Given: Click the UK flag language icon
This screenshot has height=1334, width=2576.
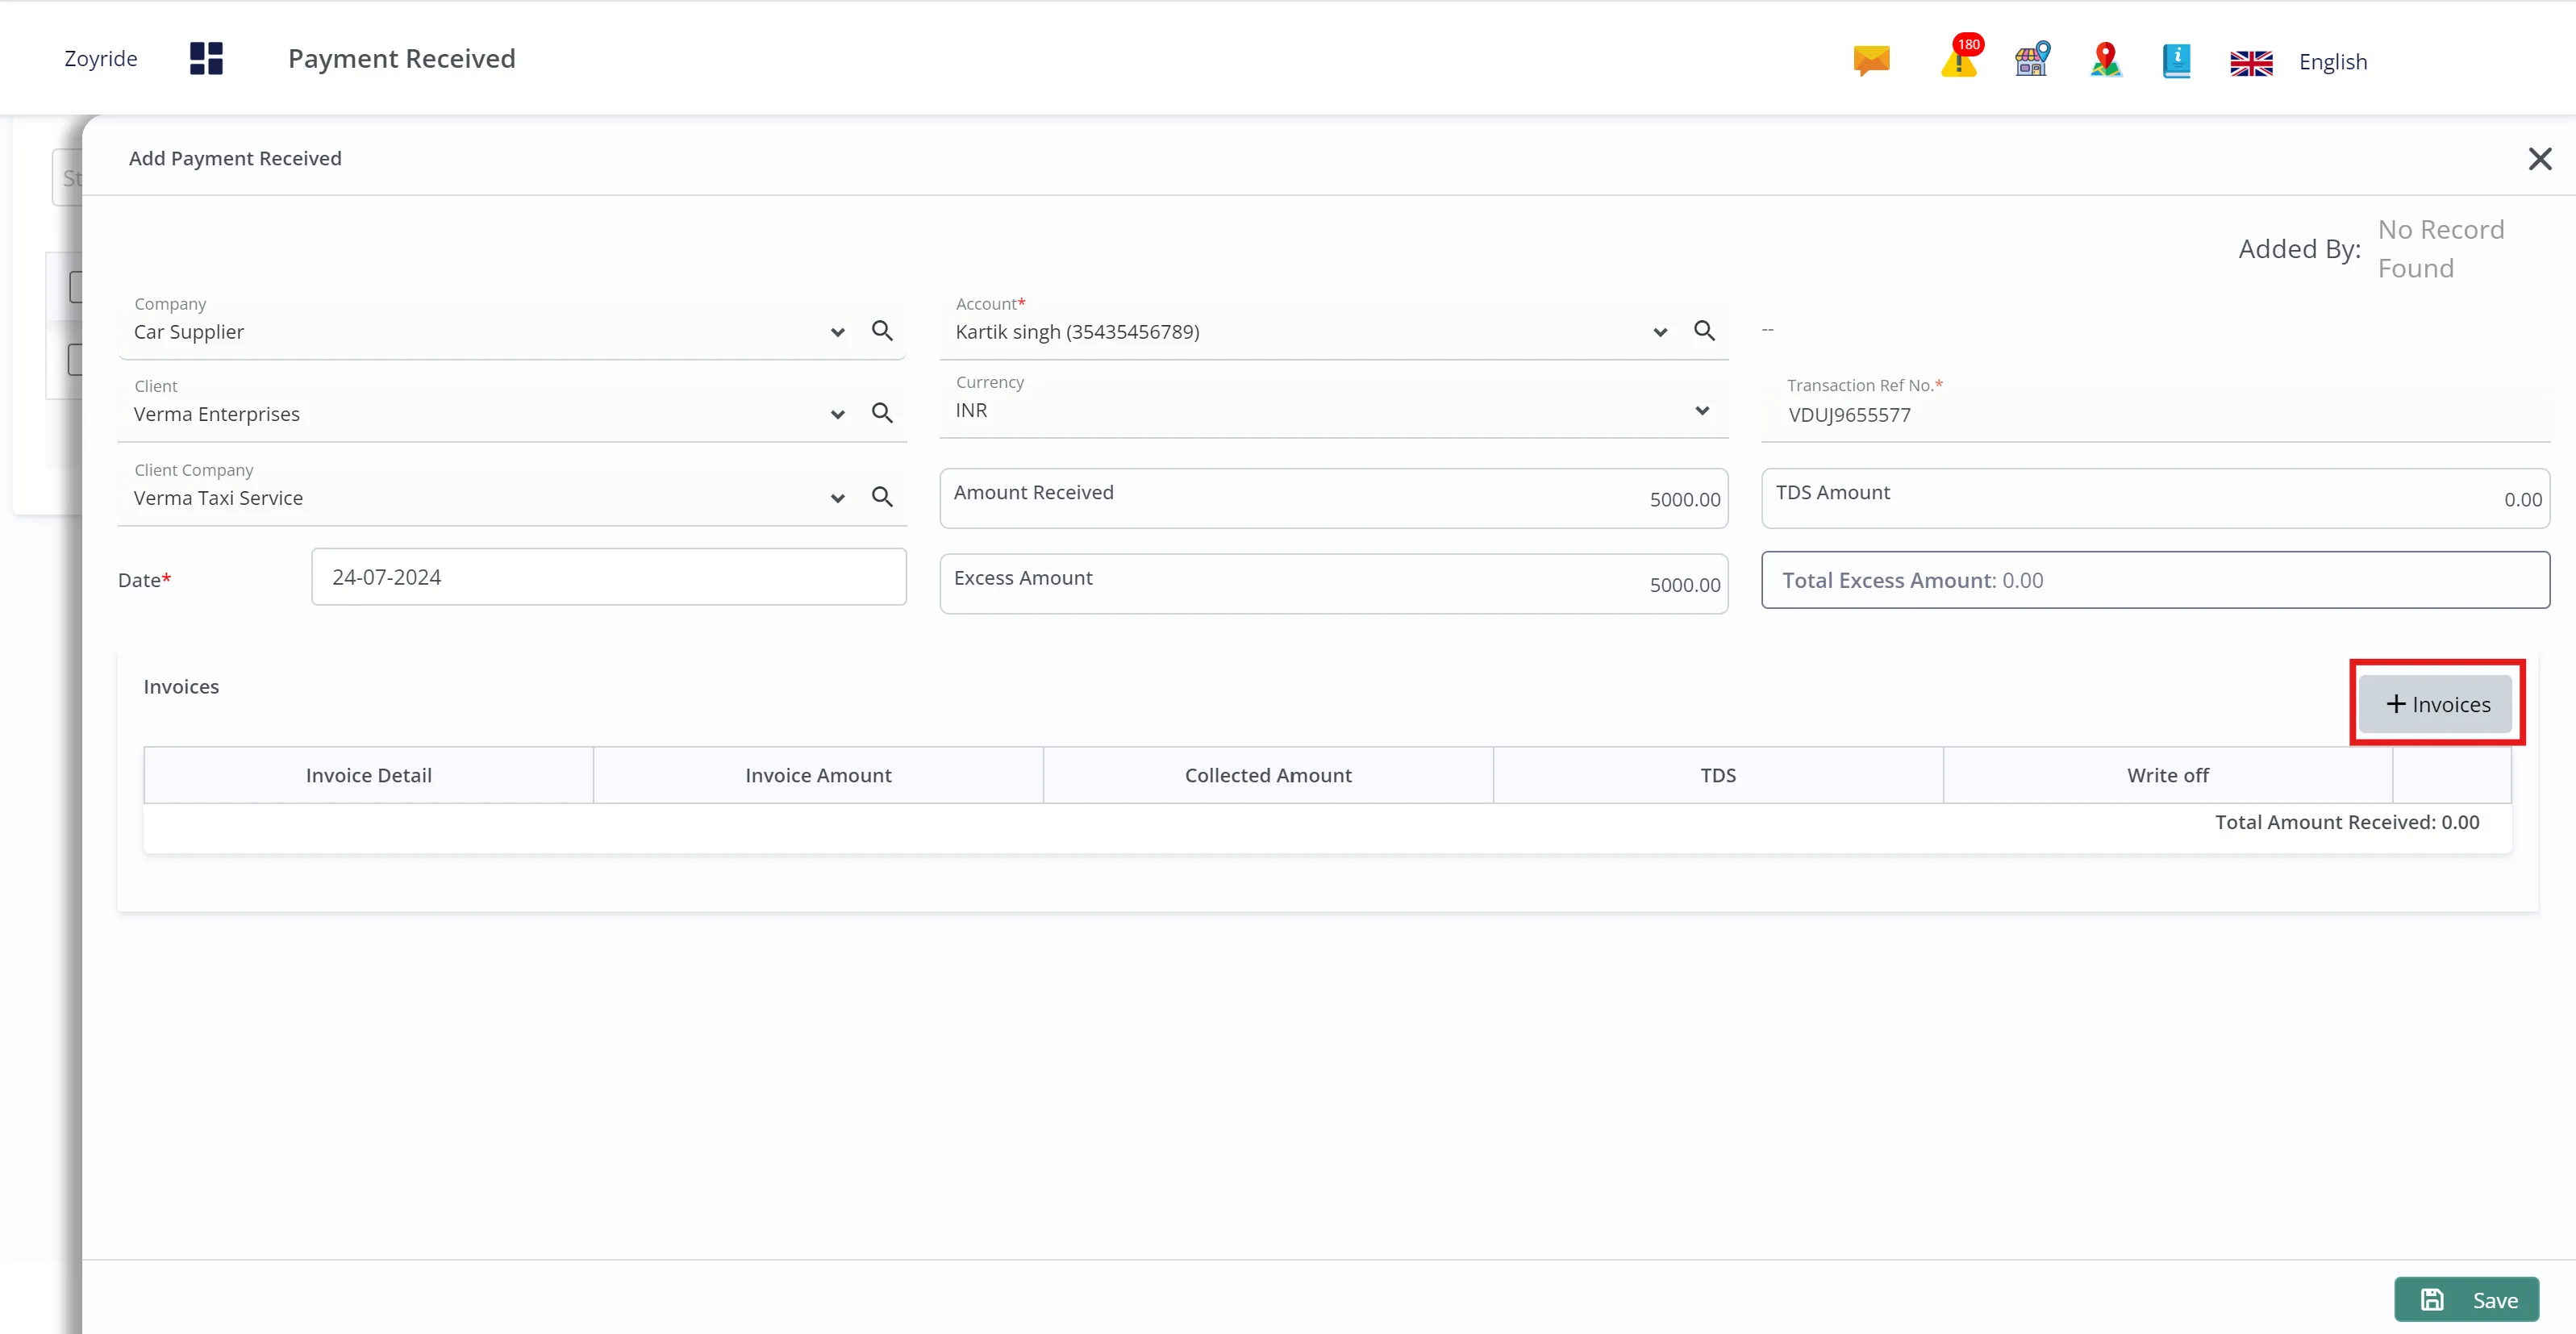Looking at the screenshot, I should tap(2251, 62).
